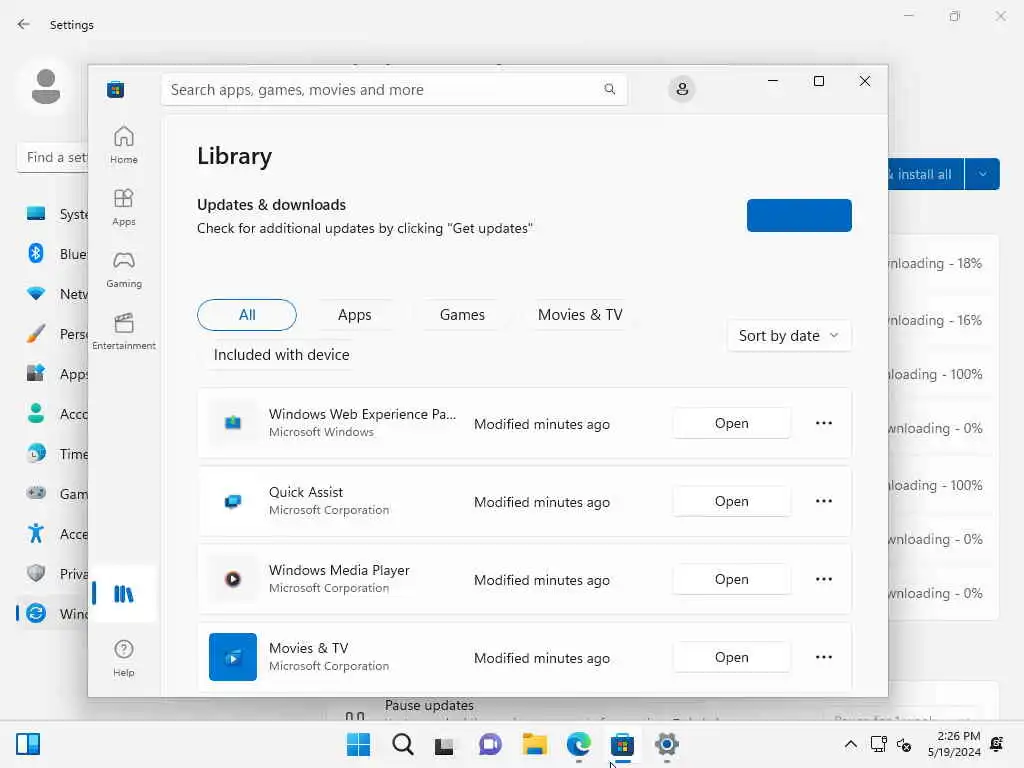The width and height of the screenshot is (1024, 768).
Task: Switch to Settings via taskbar gear icon
Action: pyautogui.click(x=666, y=744)
